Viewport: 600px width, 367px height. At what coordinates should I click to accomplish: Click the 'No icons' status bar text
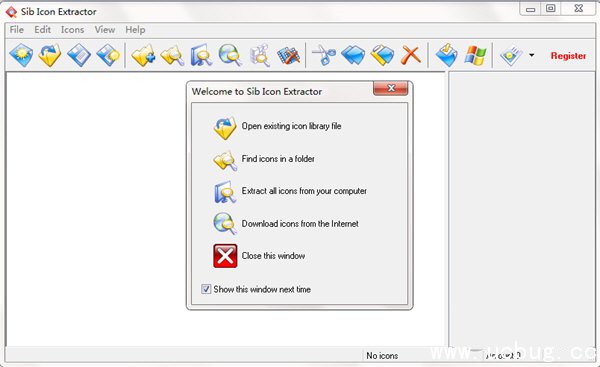pyautogui.click(x=382, y=356)
